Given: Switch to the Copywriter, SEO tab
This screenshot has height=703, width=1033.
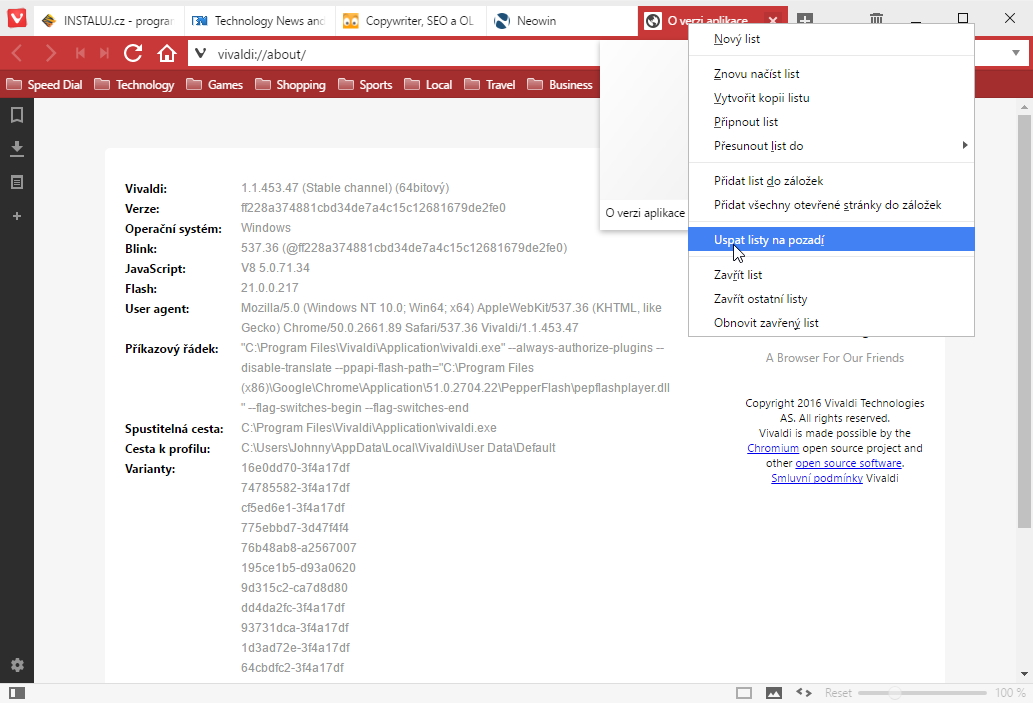Looking at the screenshot, I should coord(410,20).
